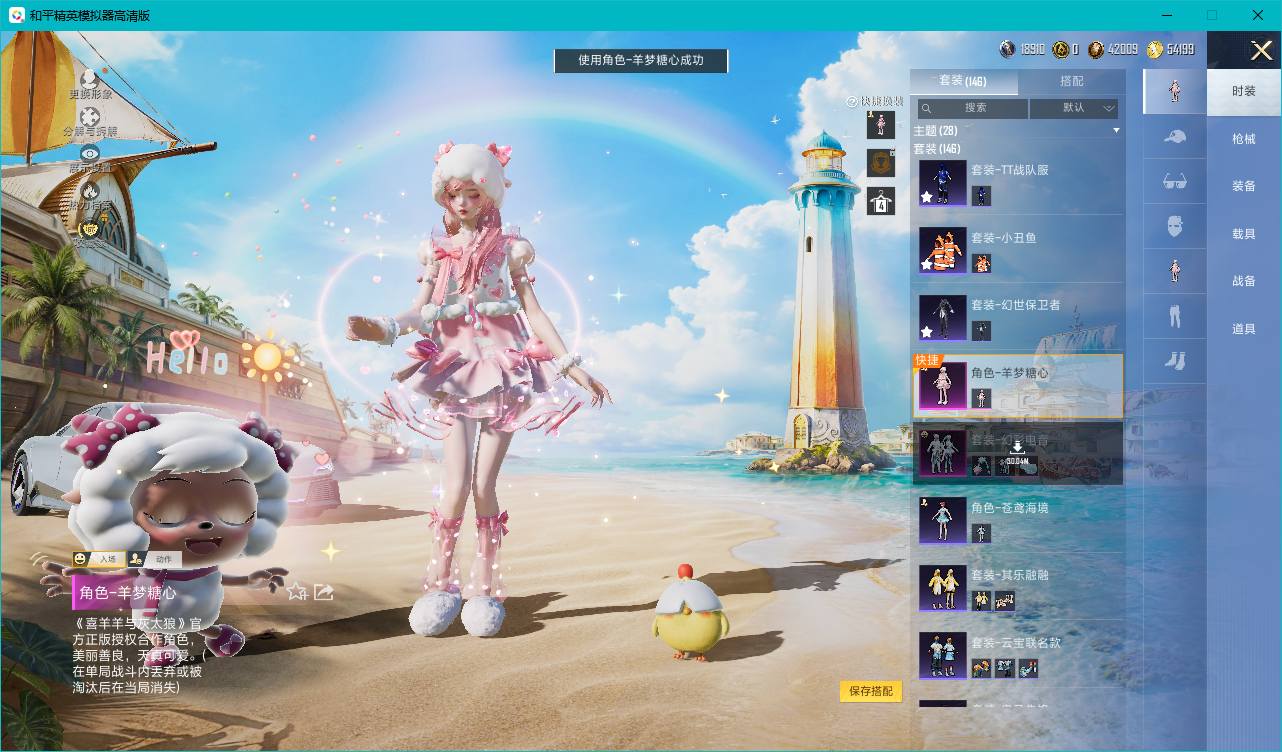Select the 套装-TT战队服 outfit thumbnail
This screenshot has height=752, width=1282.
click(943, 183)
